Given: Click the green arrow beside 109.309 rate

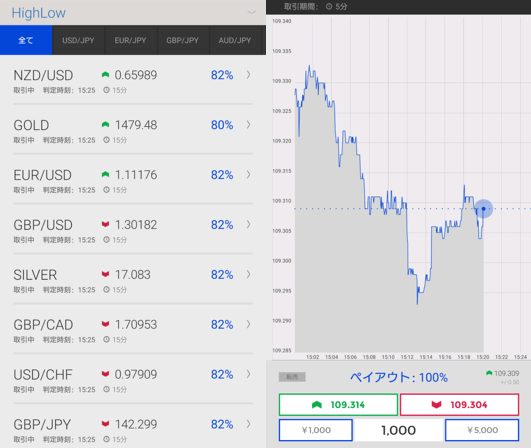Looking at the screenshot, I should [489, 373].
